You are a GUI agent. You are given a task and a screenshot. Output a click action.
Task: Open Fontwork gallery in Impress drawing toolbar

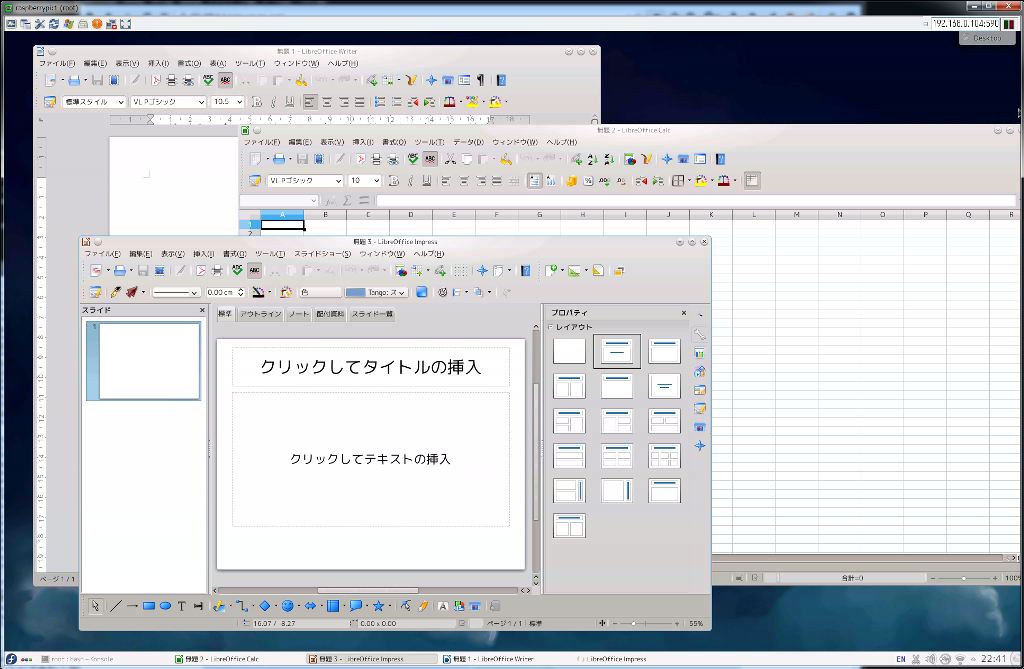coord(443,606)
